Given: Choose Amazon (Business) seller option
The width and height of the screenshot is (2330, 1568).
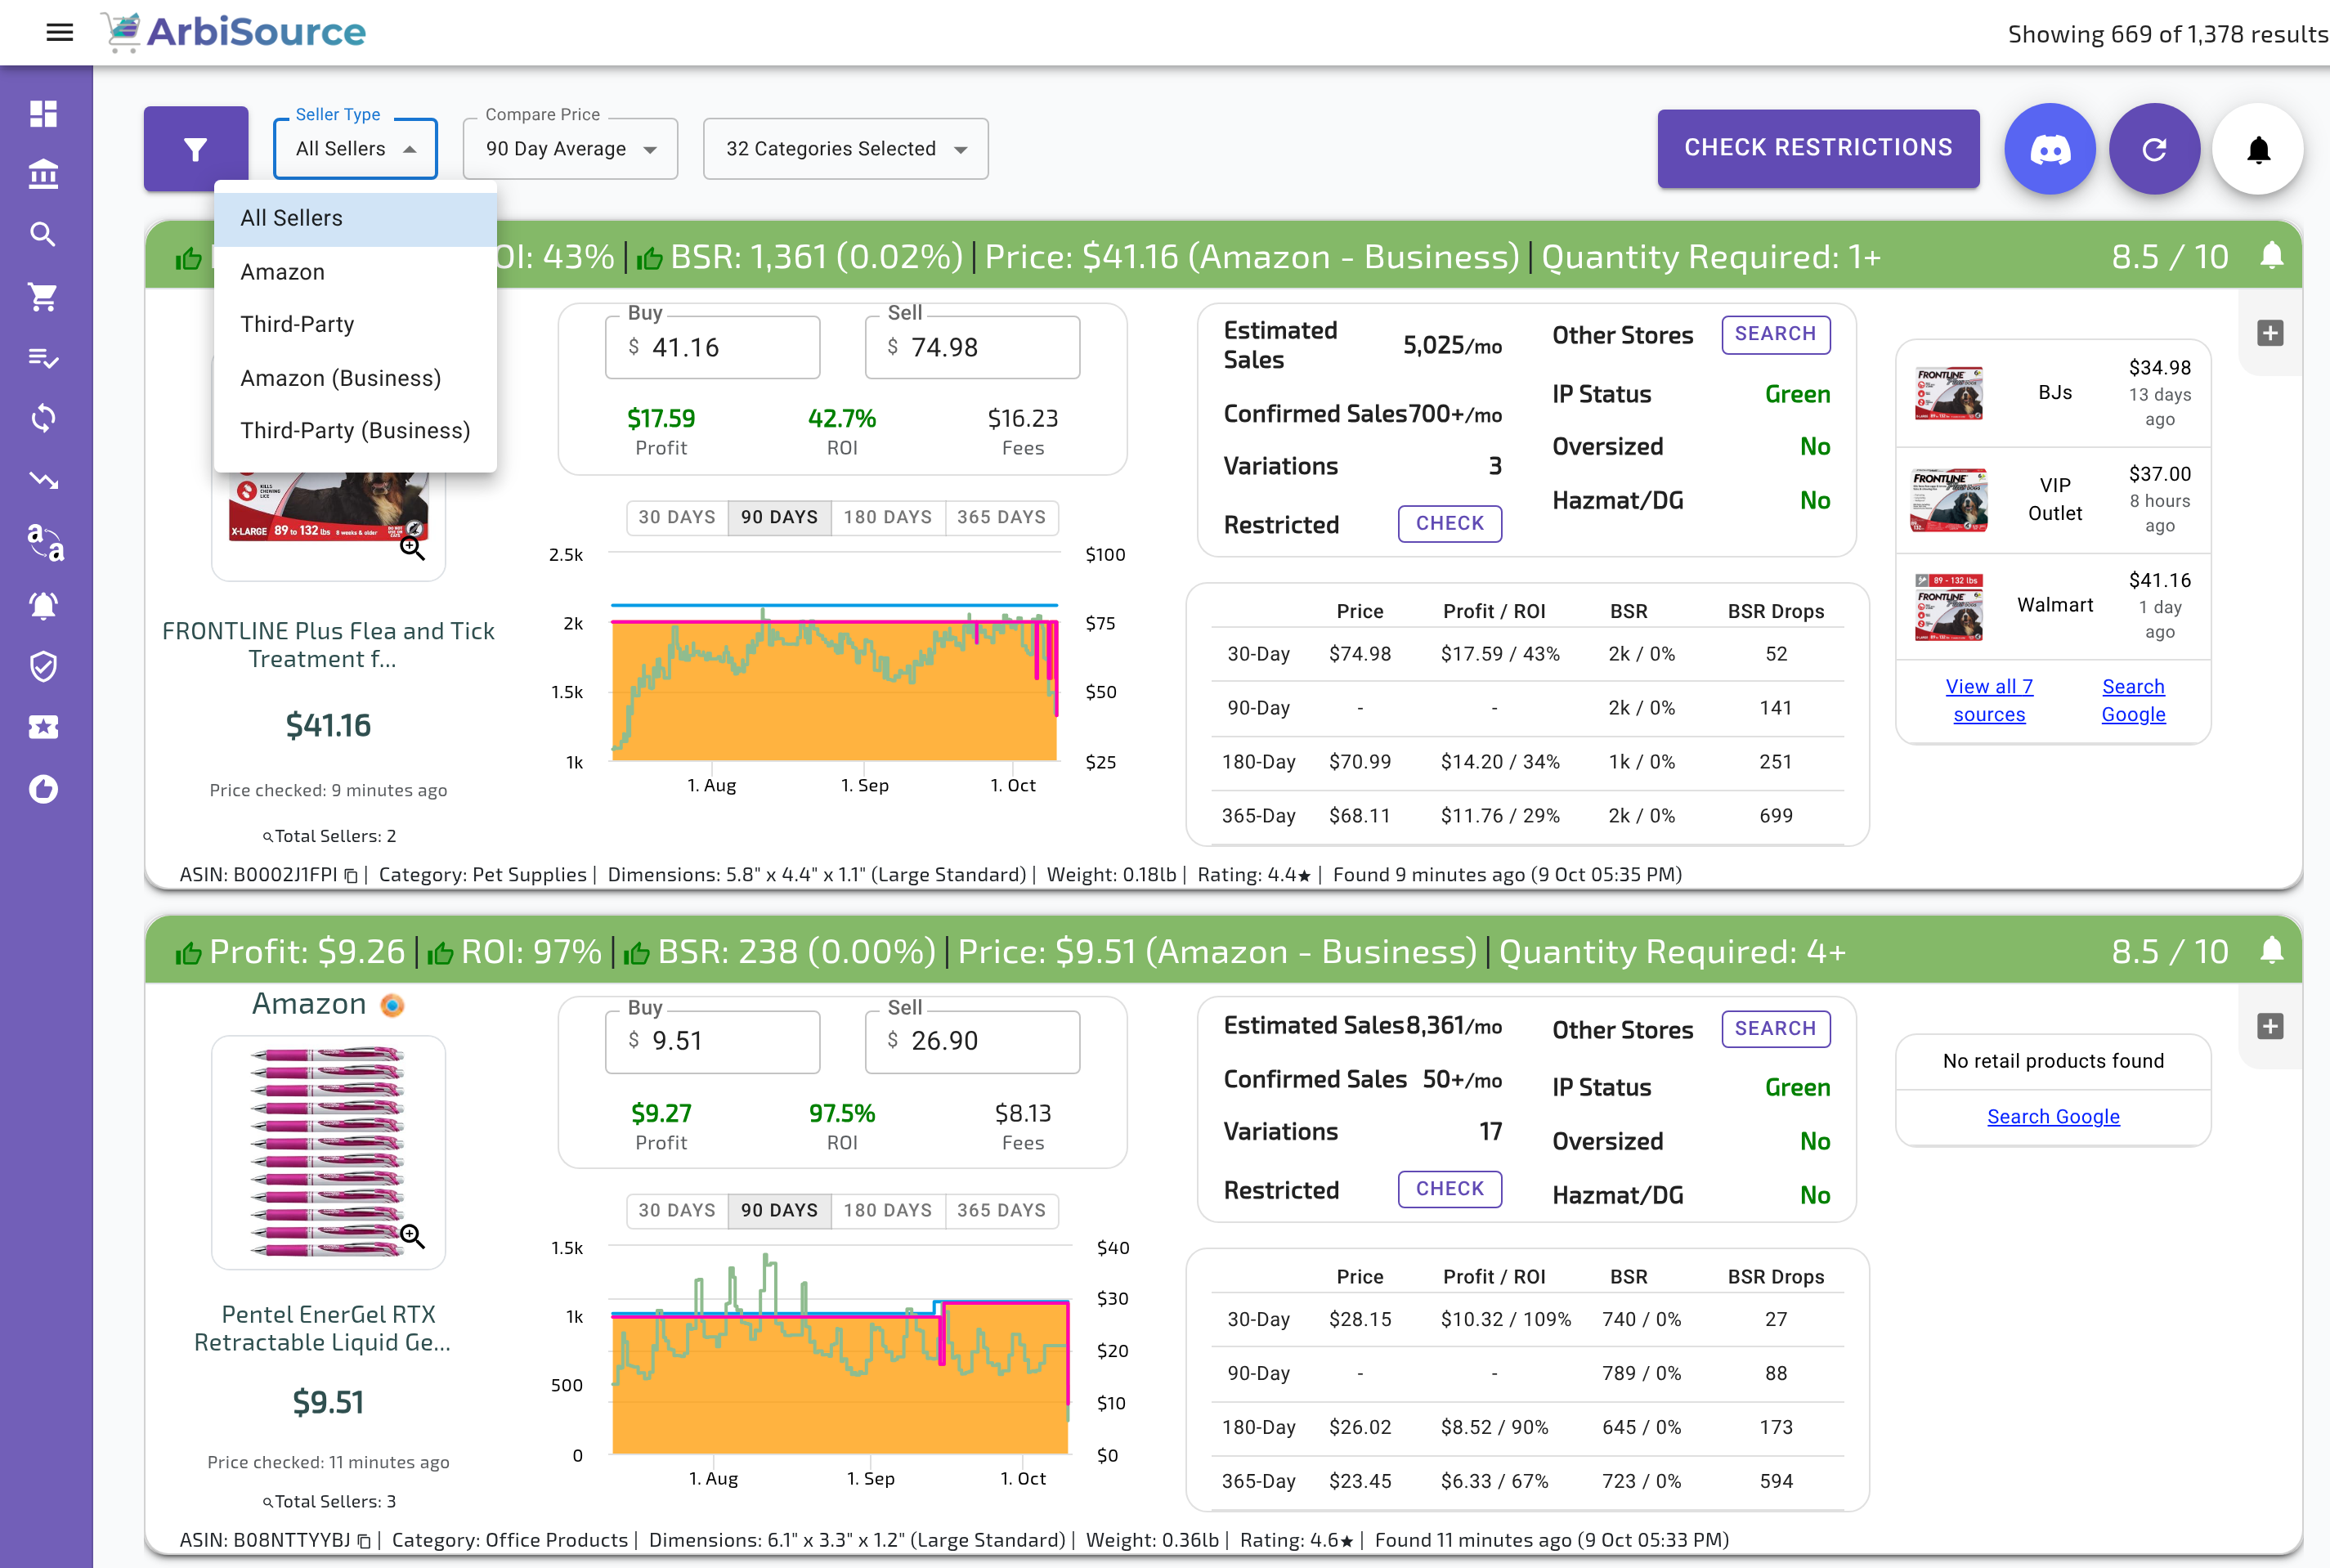Looking at the screenshot, I should click(x=355, y=378).
